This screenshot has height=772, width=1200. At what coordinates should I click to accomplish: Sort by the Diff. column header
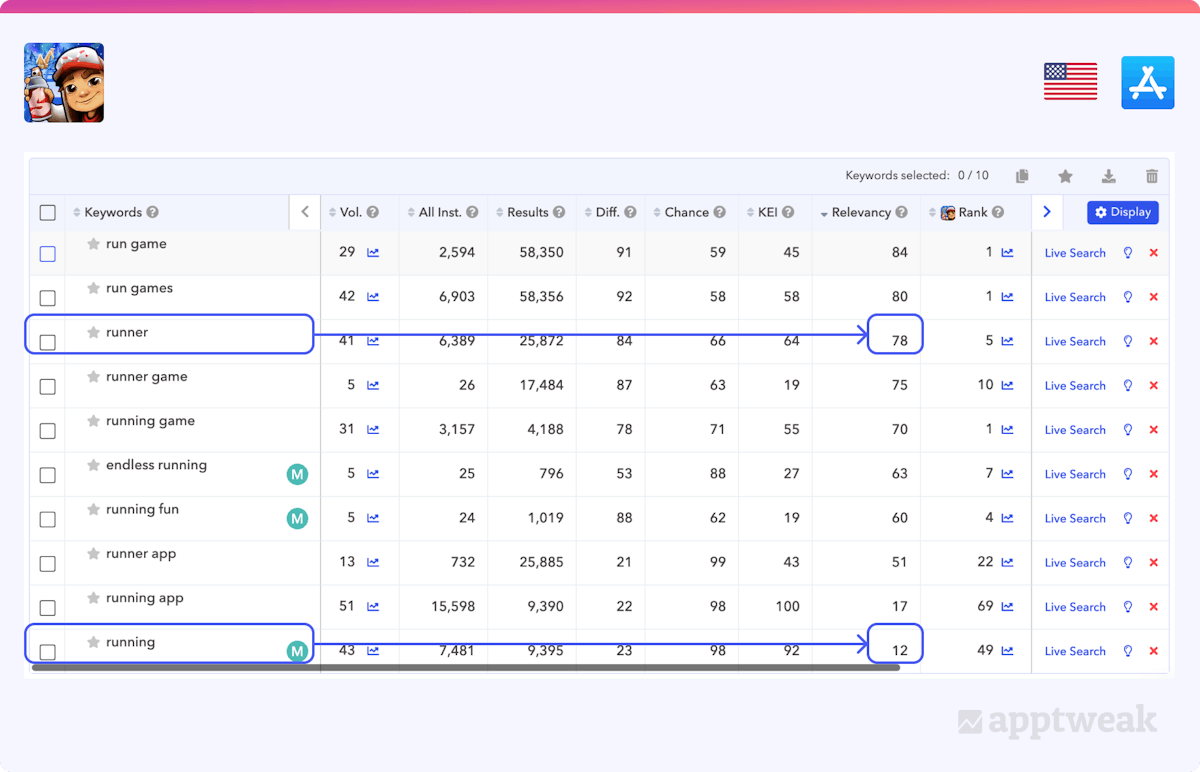[x=607, y=212]
